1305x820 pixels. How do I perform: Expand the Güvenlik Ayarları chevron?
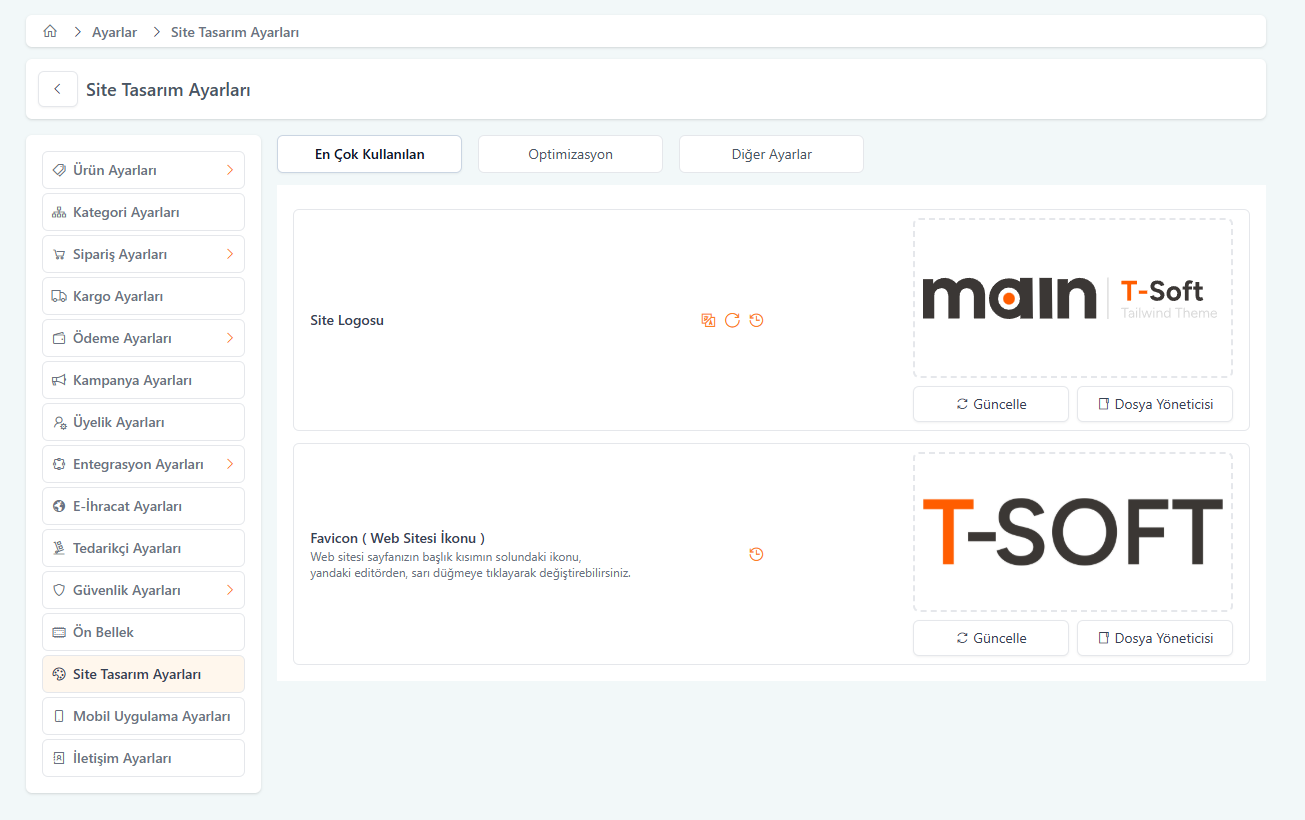229,590
